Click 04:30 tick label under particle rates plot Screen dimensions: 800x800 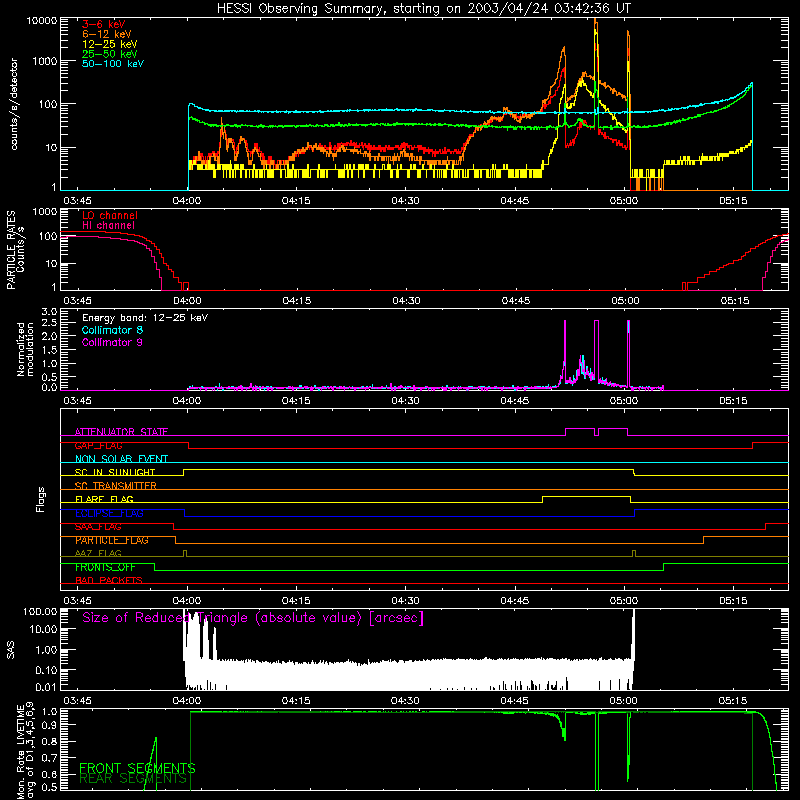pos(406,301)
